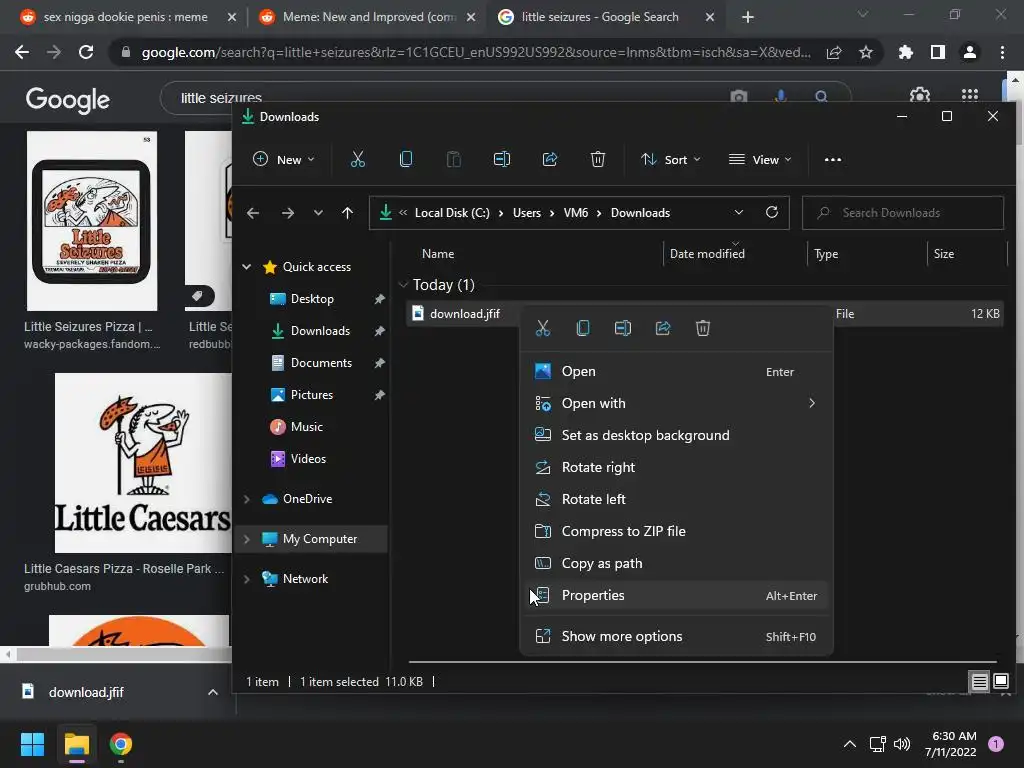Expand OneDrive in navigation pane

pyautogui.click(x=247, y=499)
